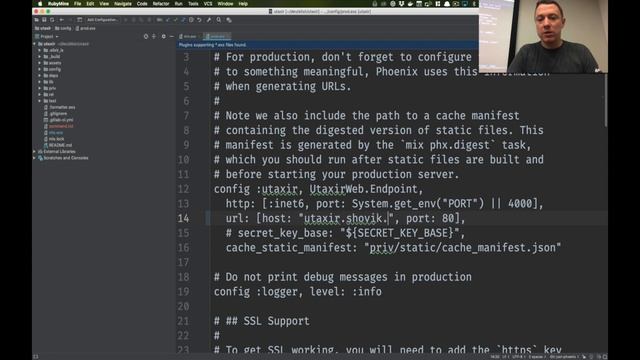Image resolution: width=640 pixels, height=360 pixels.
Task: Select README.md in project tree
Action: click(58, 145)
